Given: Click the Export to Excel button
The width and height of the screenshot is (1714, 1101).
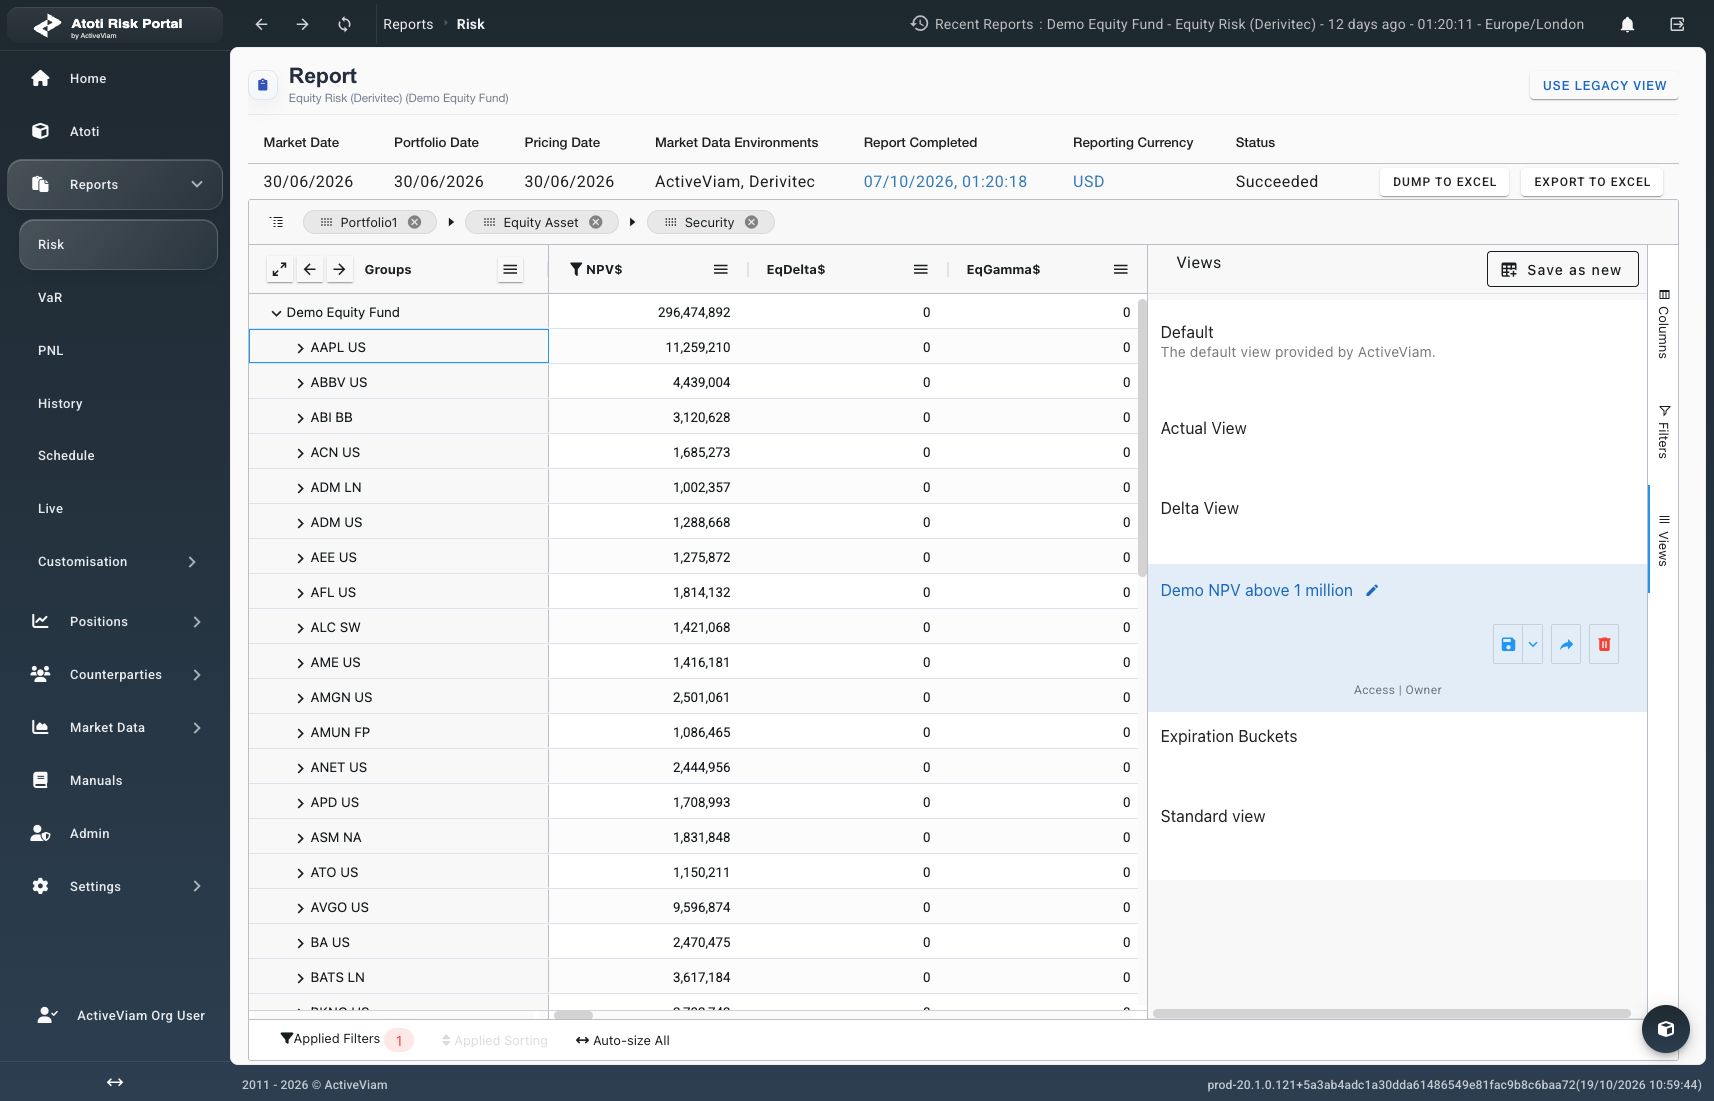Looking at the screenshot, I should pos(1592,182).
